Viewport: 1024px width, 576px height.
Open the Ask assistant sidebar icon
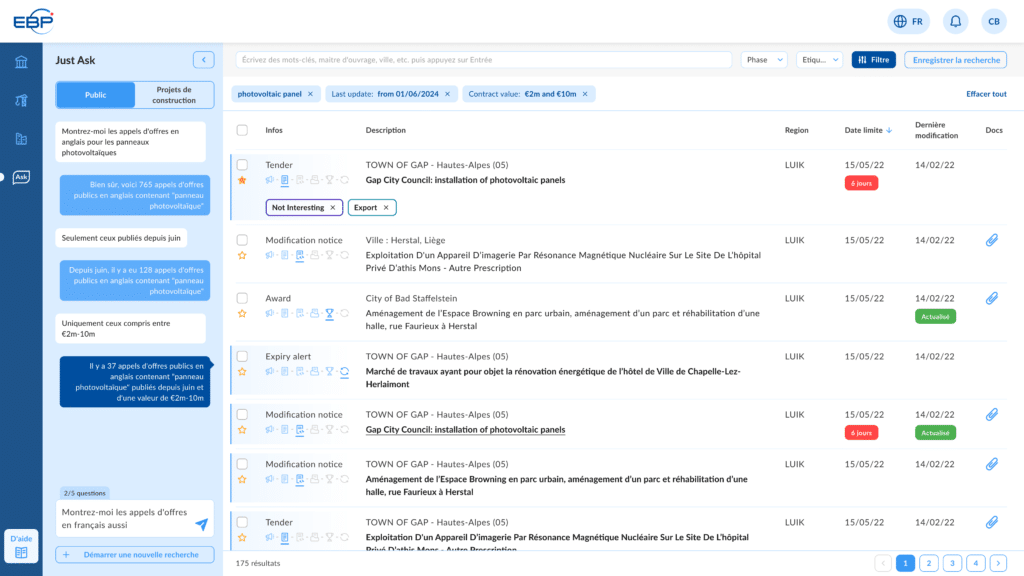[x=21, y=177]
